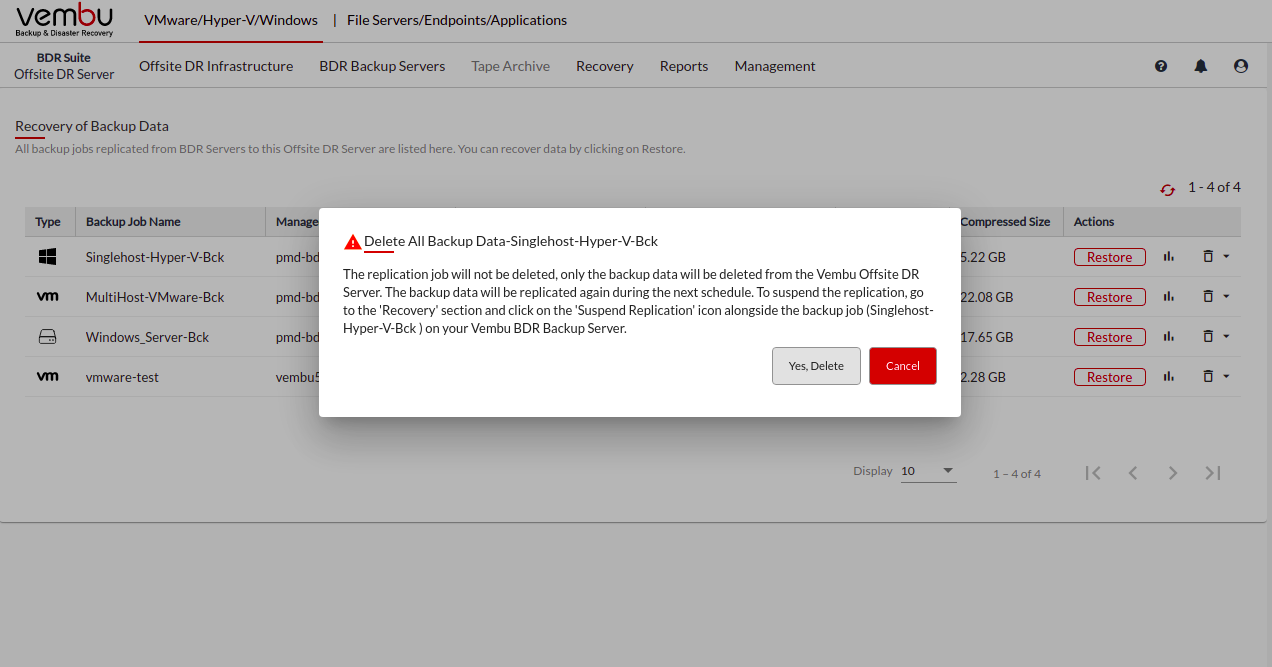Viewport: 1272px width, 667px height.
Task: Click the BDR Suite Offsite DR Server label
Action: tap(64, 66)
